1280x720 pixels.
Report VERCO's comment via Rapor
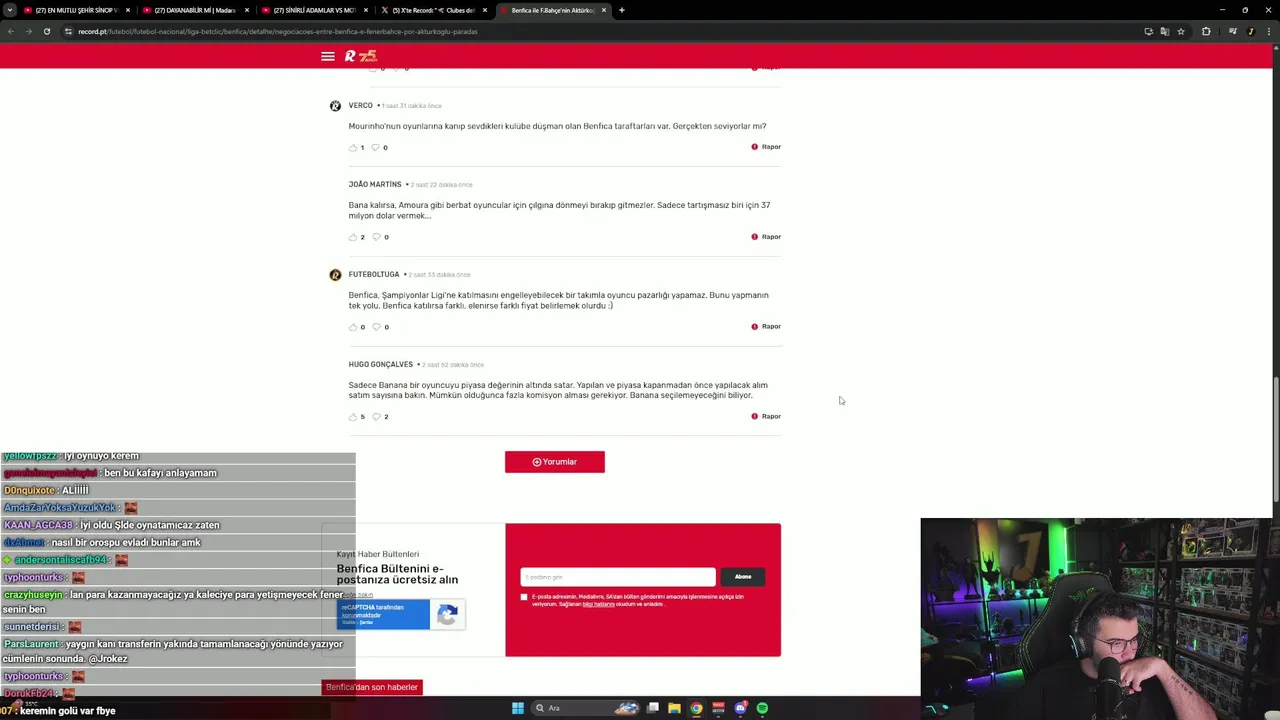click(x=766, y=147)
